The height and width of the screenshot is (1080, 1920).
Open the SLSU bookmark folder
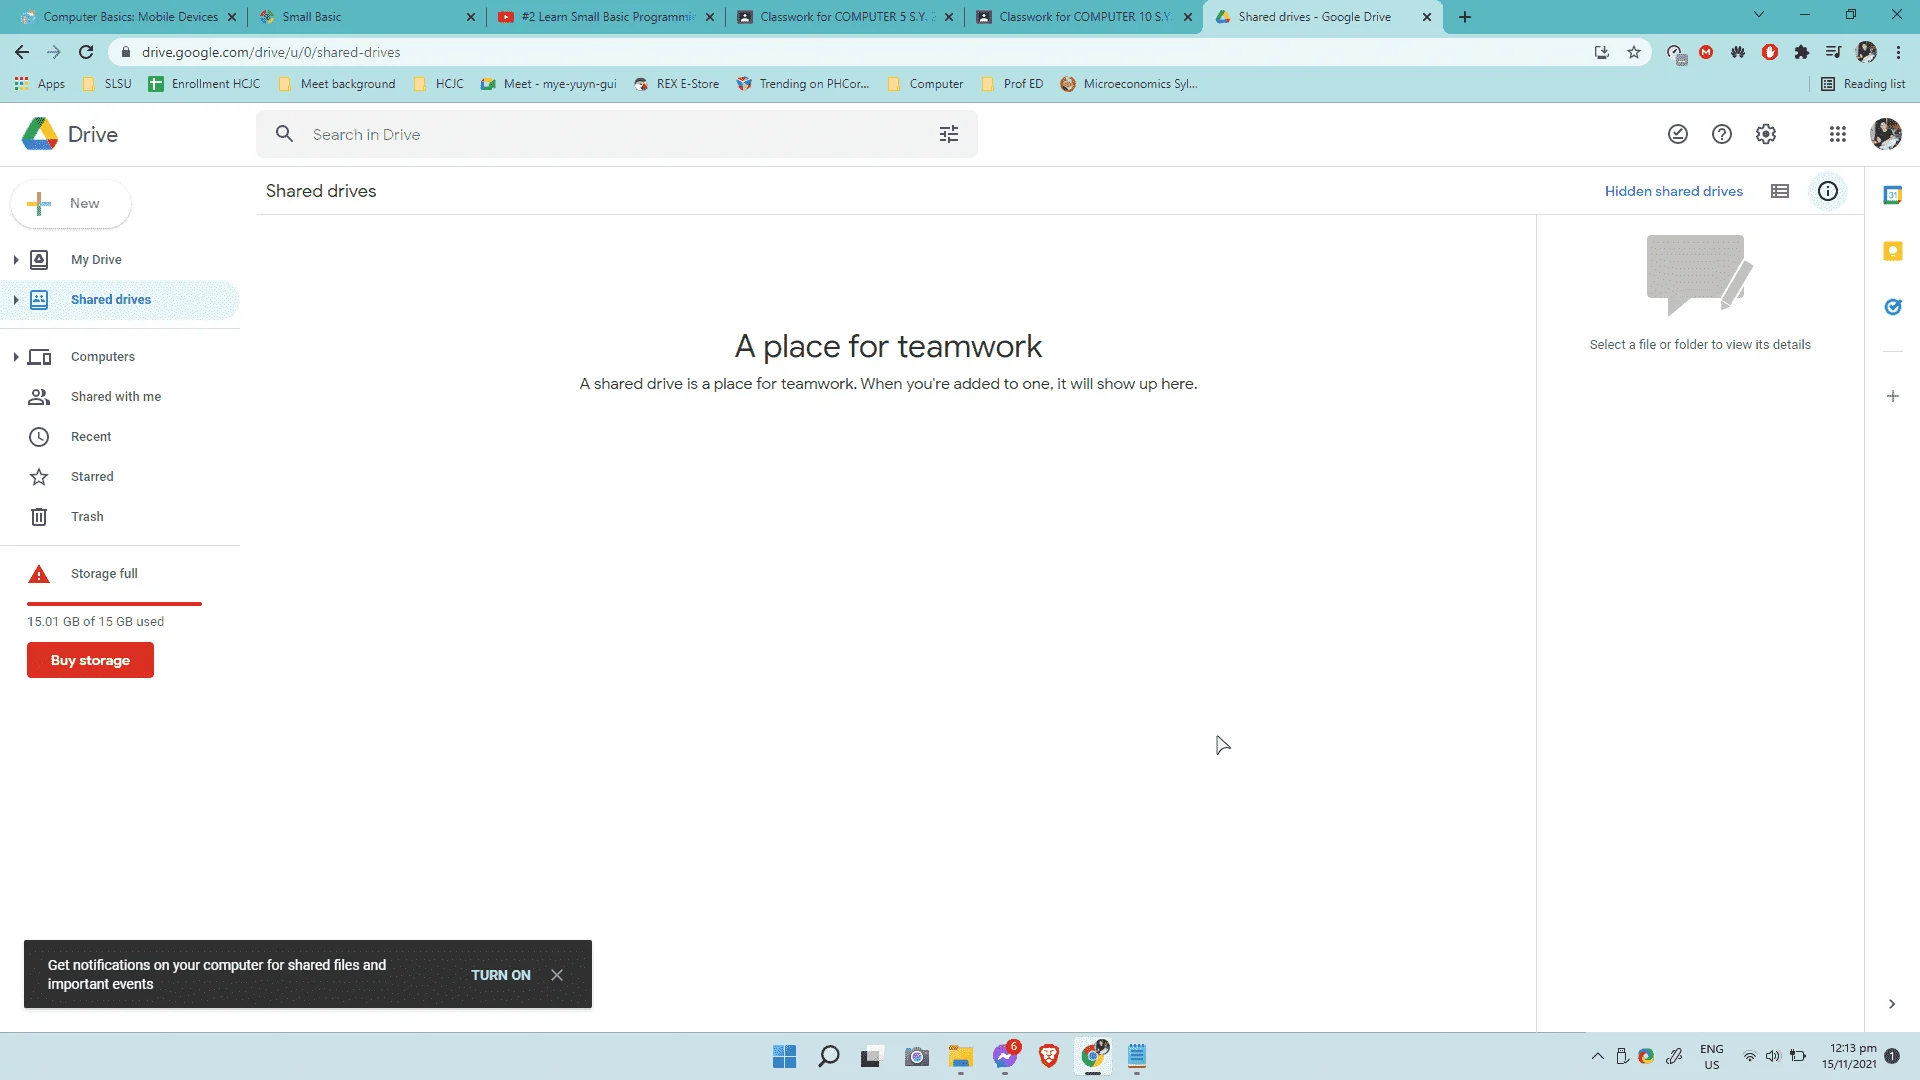coord(107,84)
